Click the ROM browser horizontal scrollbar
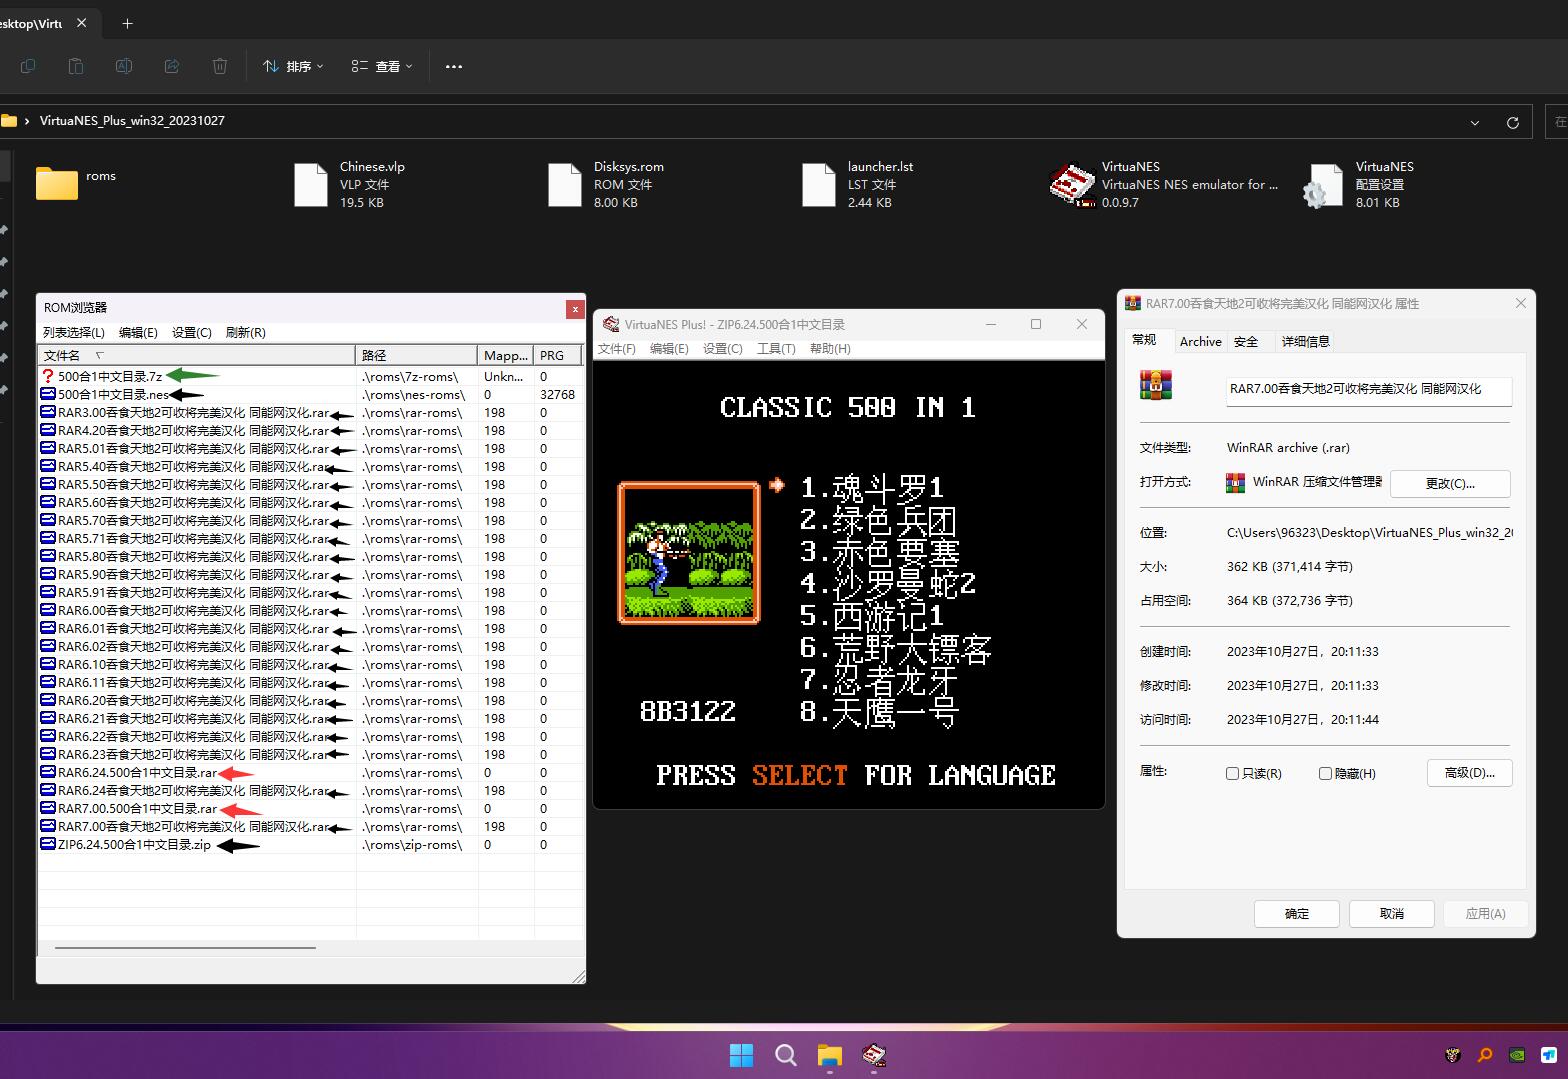 coord(186,947)
